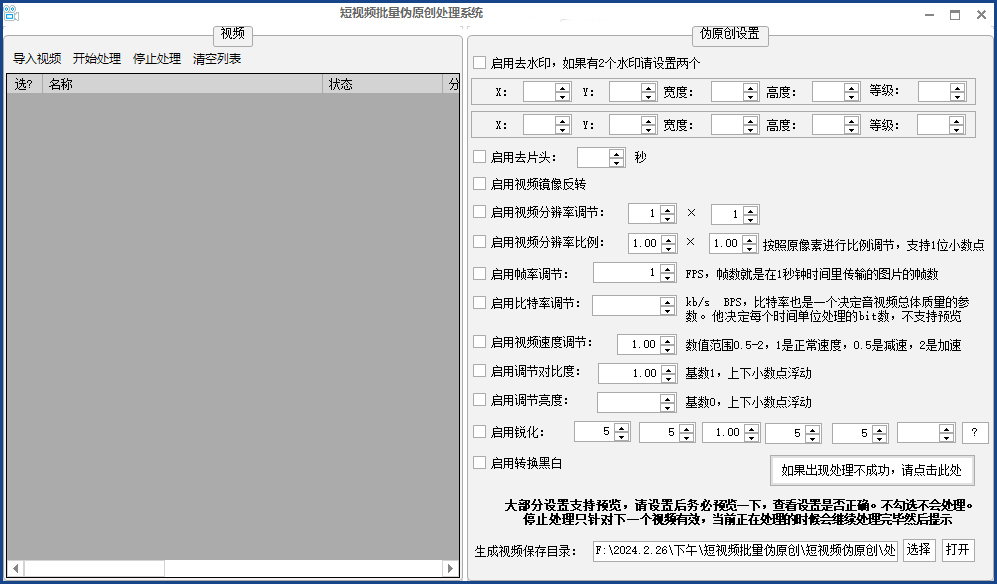This screenshot has height=584, width=997.
Task: Click first watermark row X input field
Action: (546, 92)
